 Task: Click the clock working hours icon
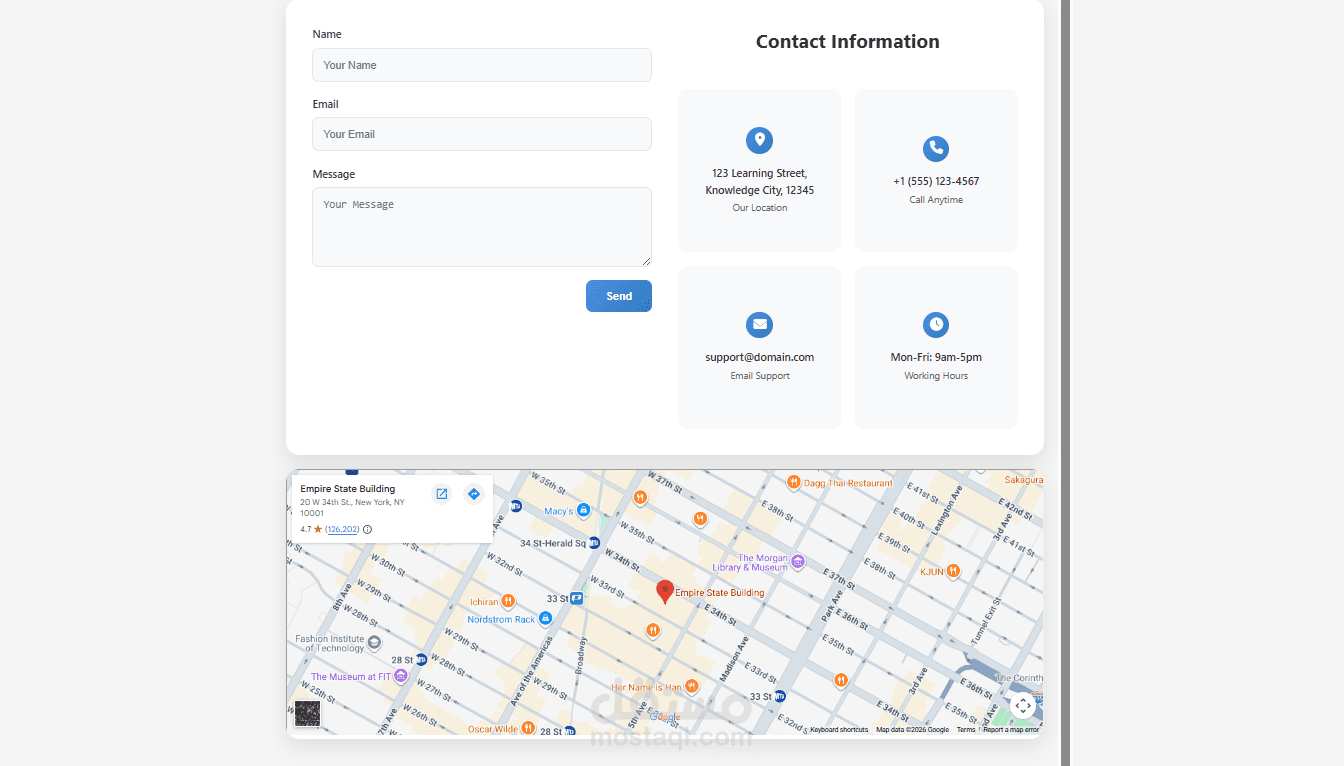936,325
